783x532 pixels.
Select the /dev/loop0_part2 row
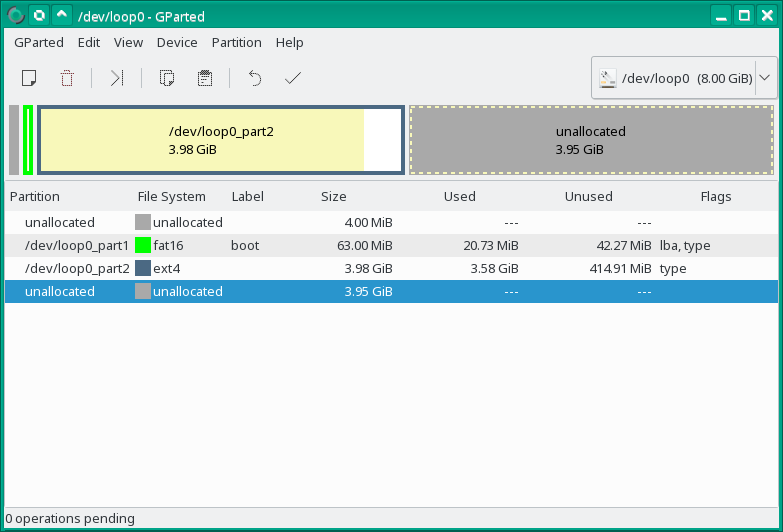[392, 268]
